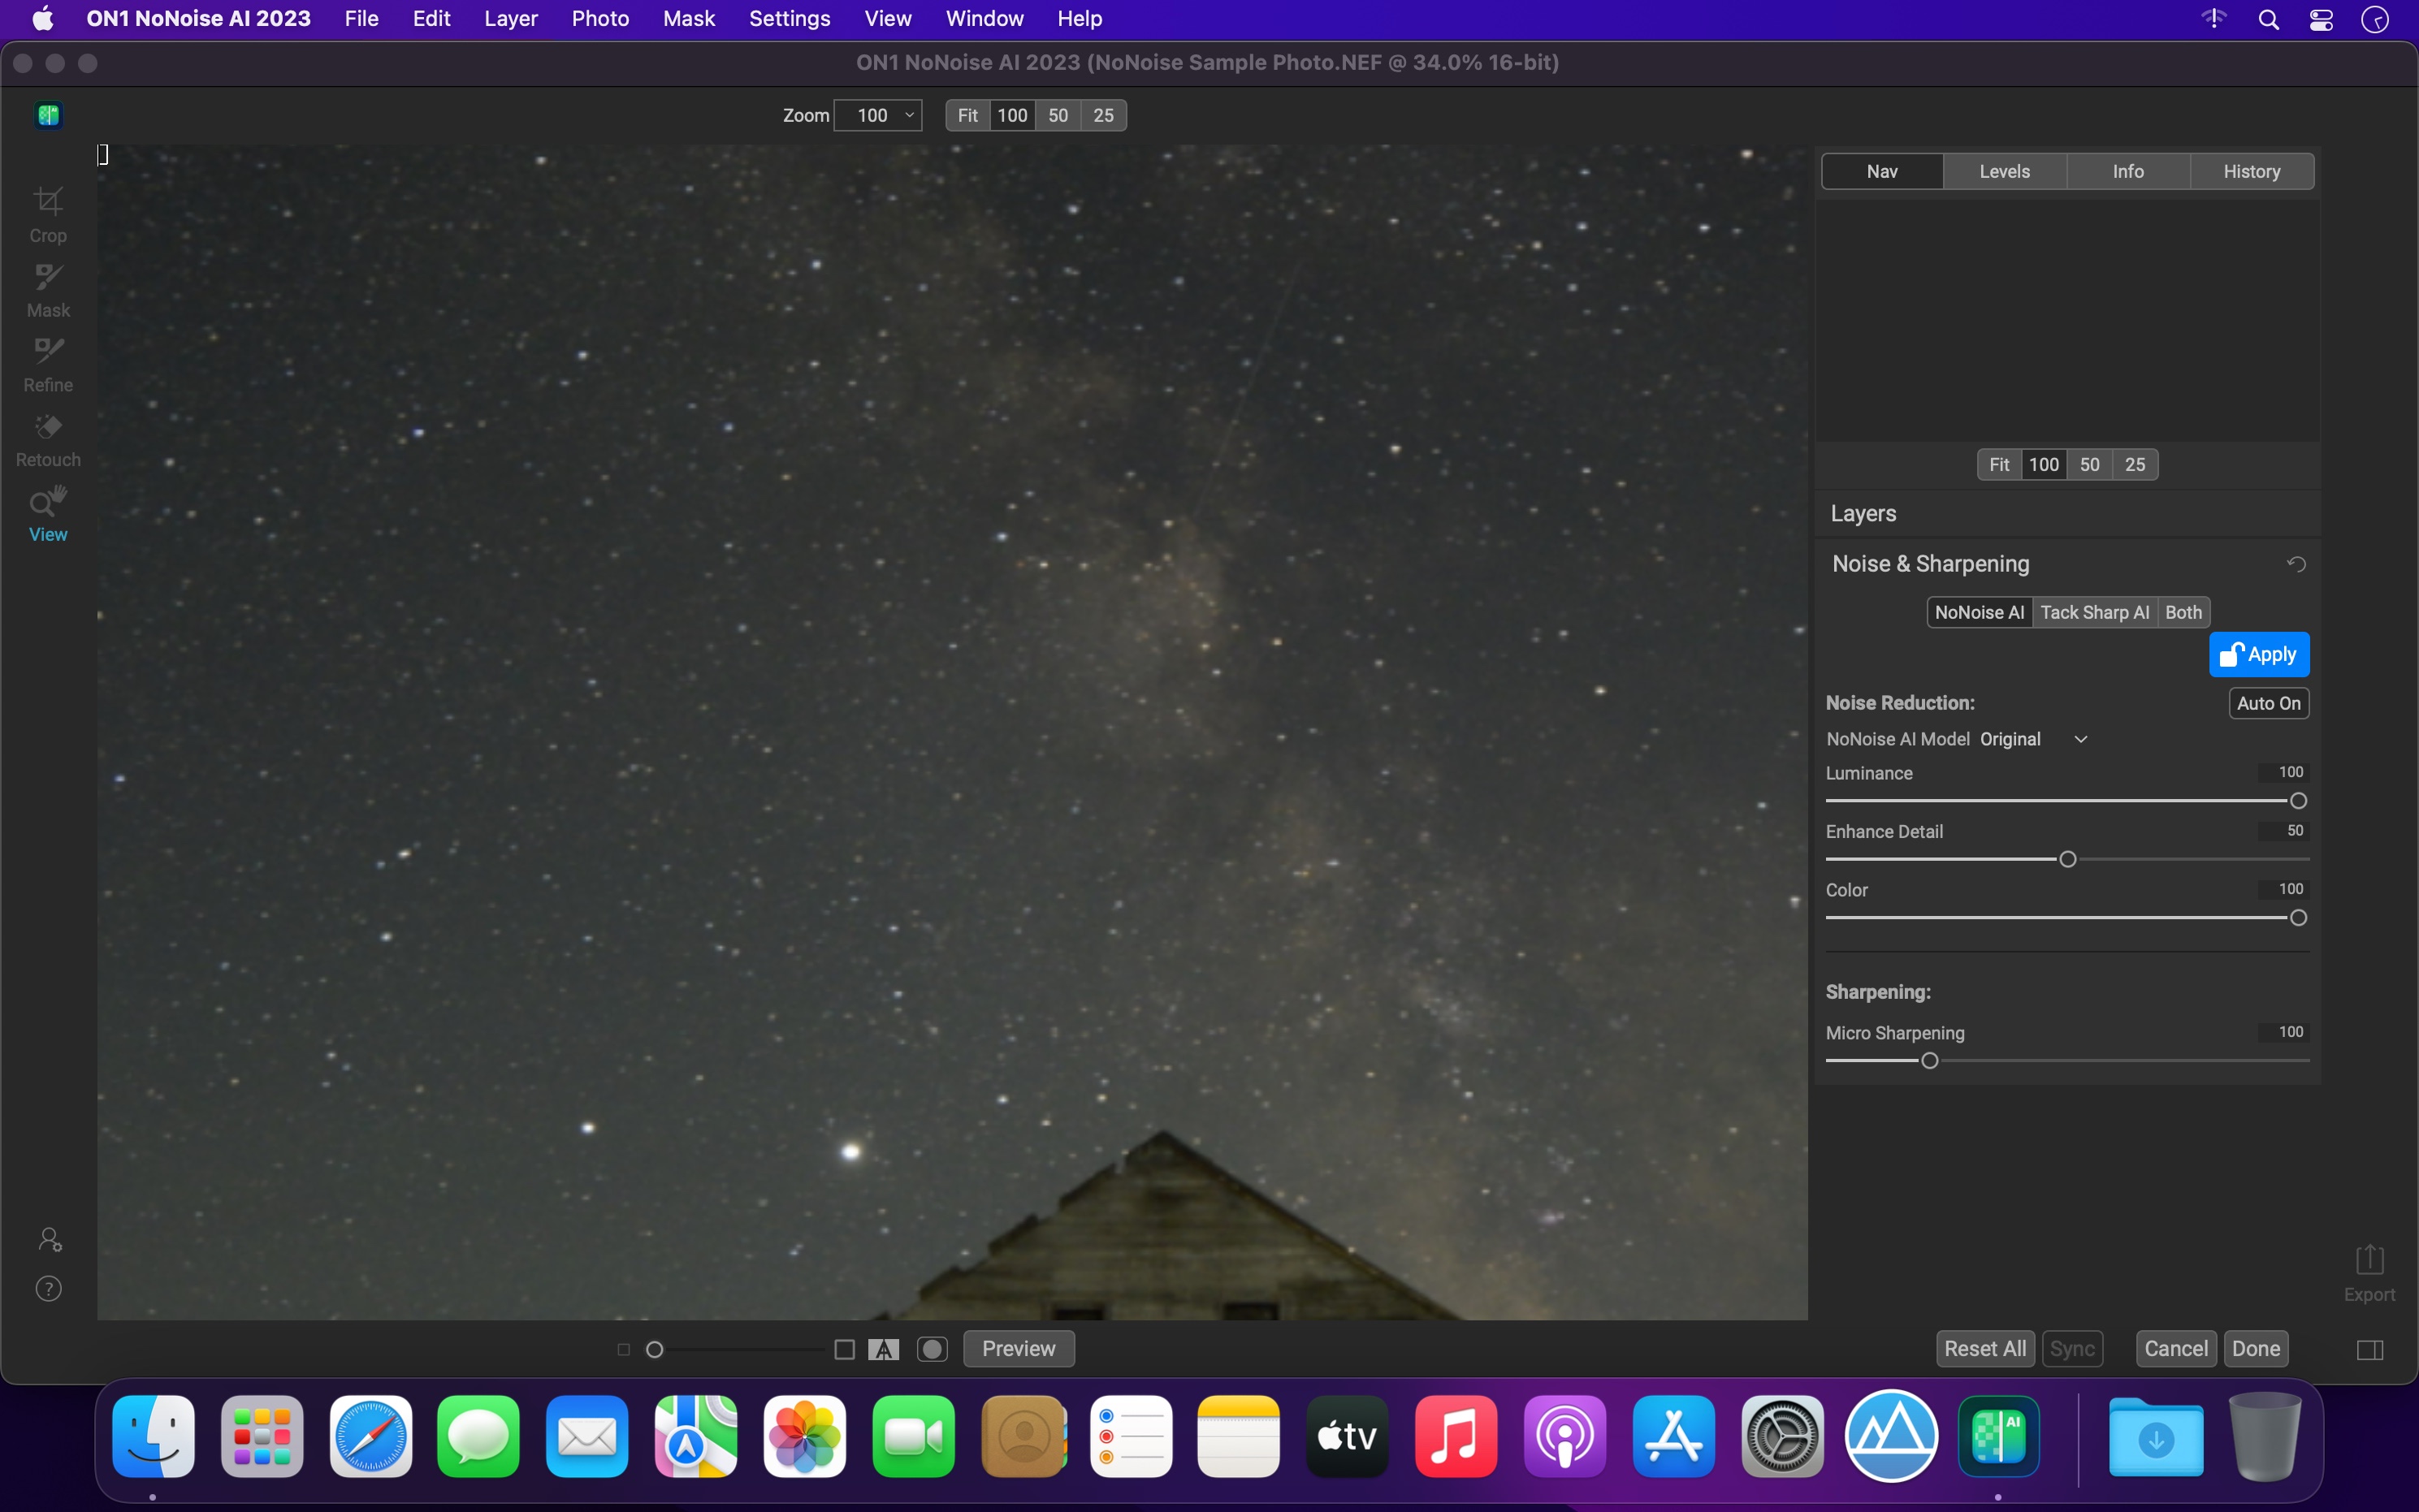Open the Zoom percentage dropdown
The image size is (2419, 1512).
coord(878,115)
